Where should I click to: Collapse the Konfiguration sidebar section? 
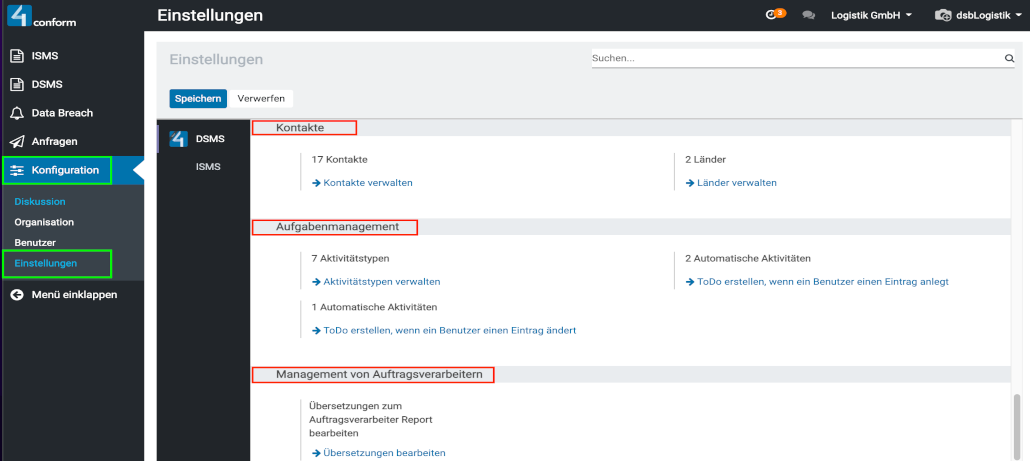[65, 170]
